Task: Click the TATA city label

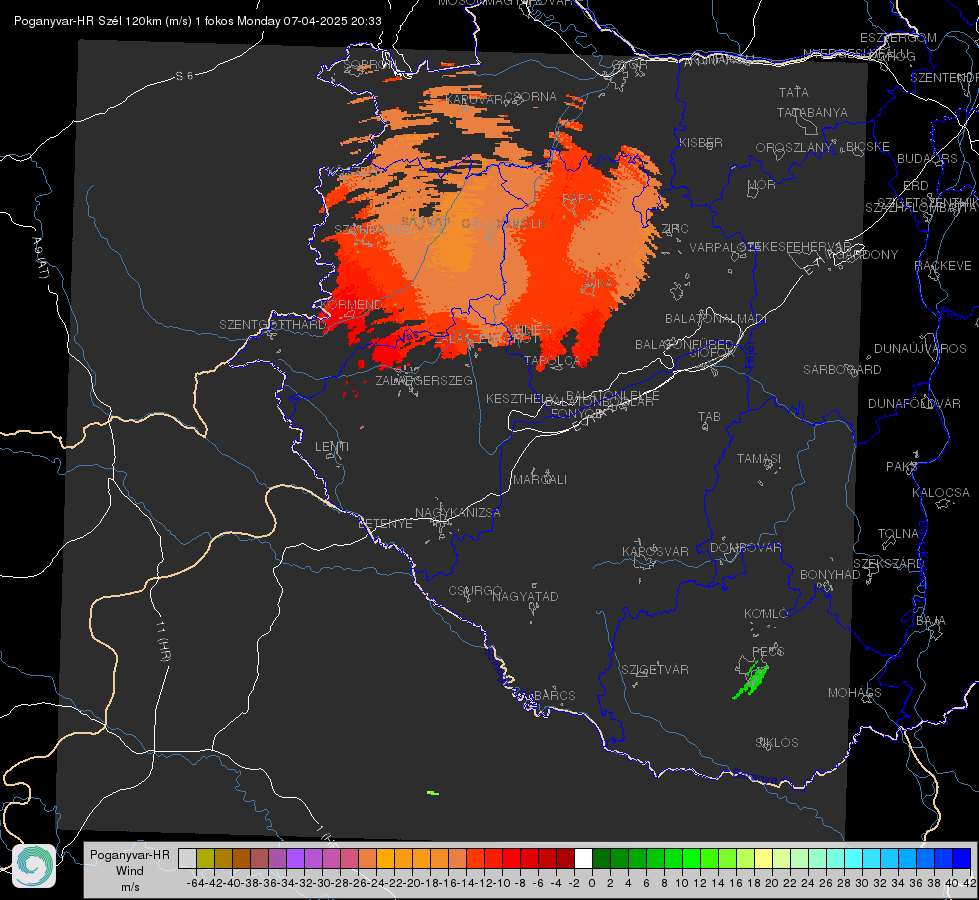Action: (x=794, y=92)
